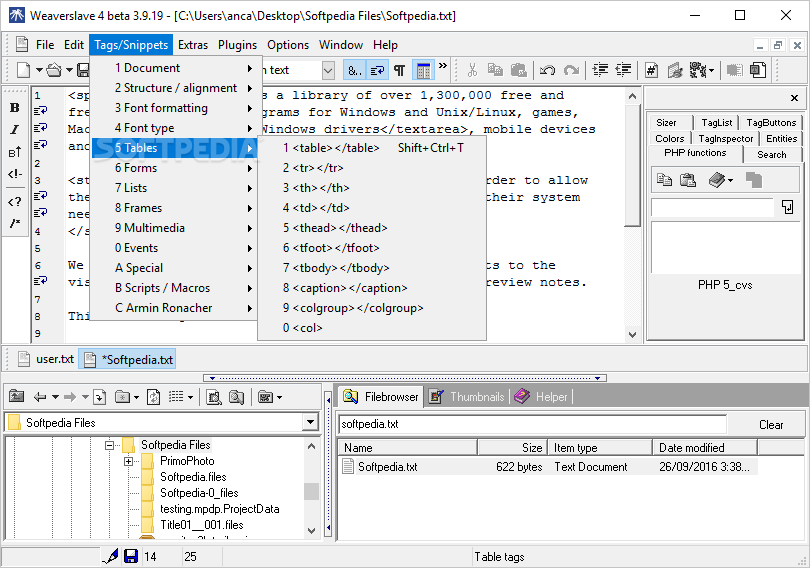This screenshot has height=568, width=810.
Task: Click the unindent lines icon
Action: (x=624, y=70)
